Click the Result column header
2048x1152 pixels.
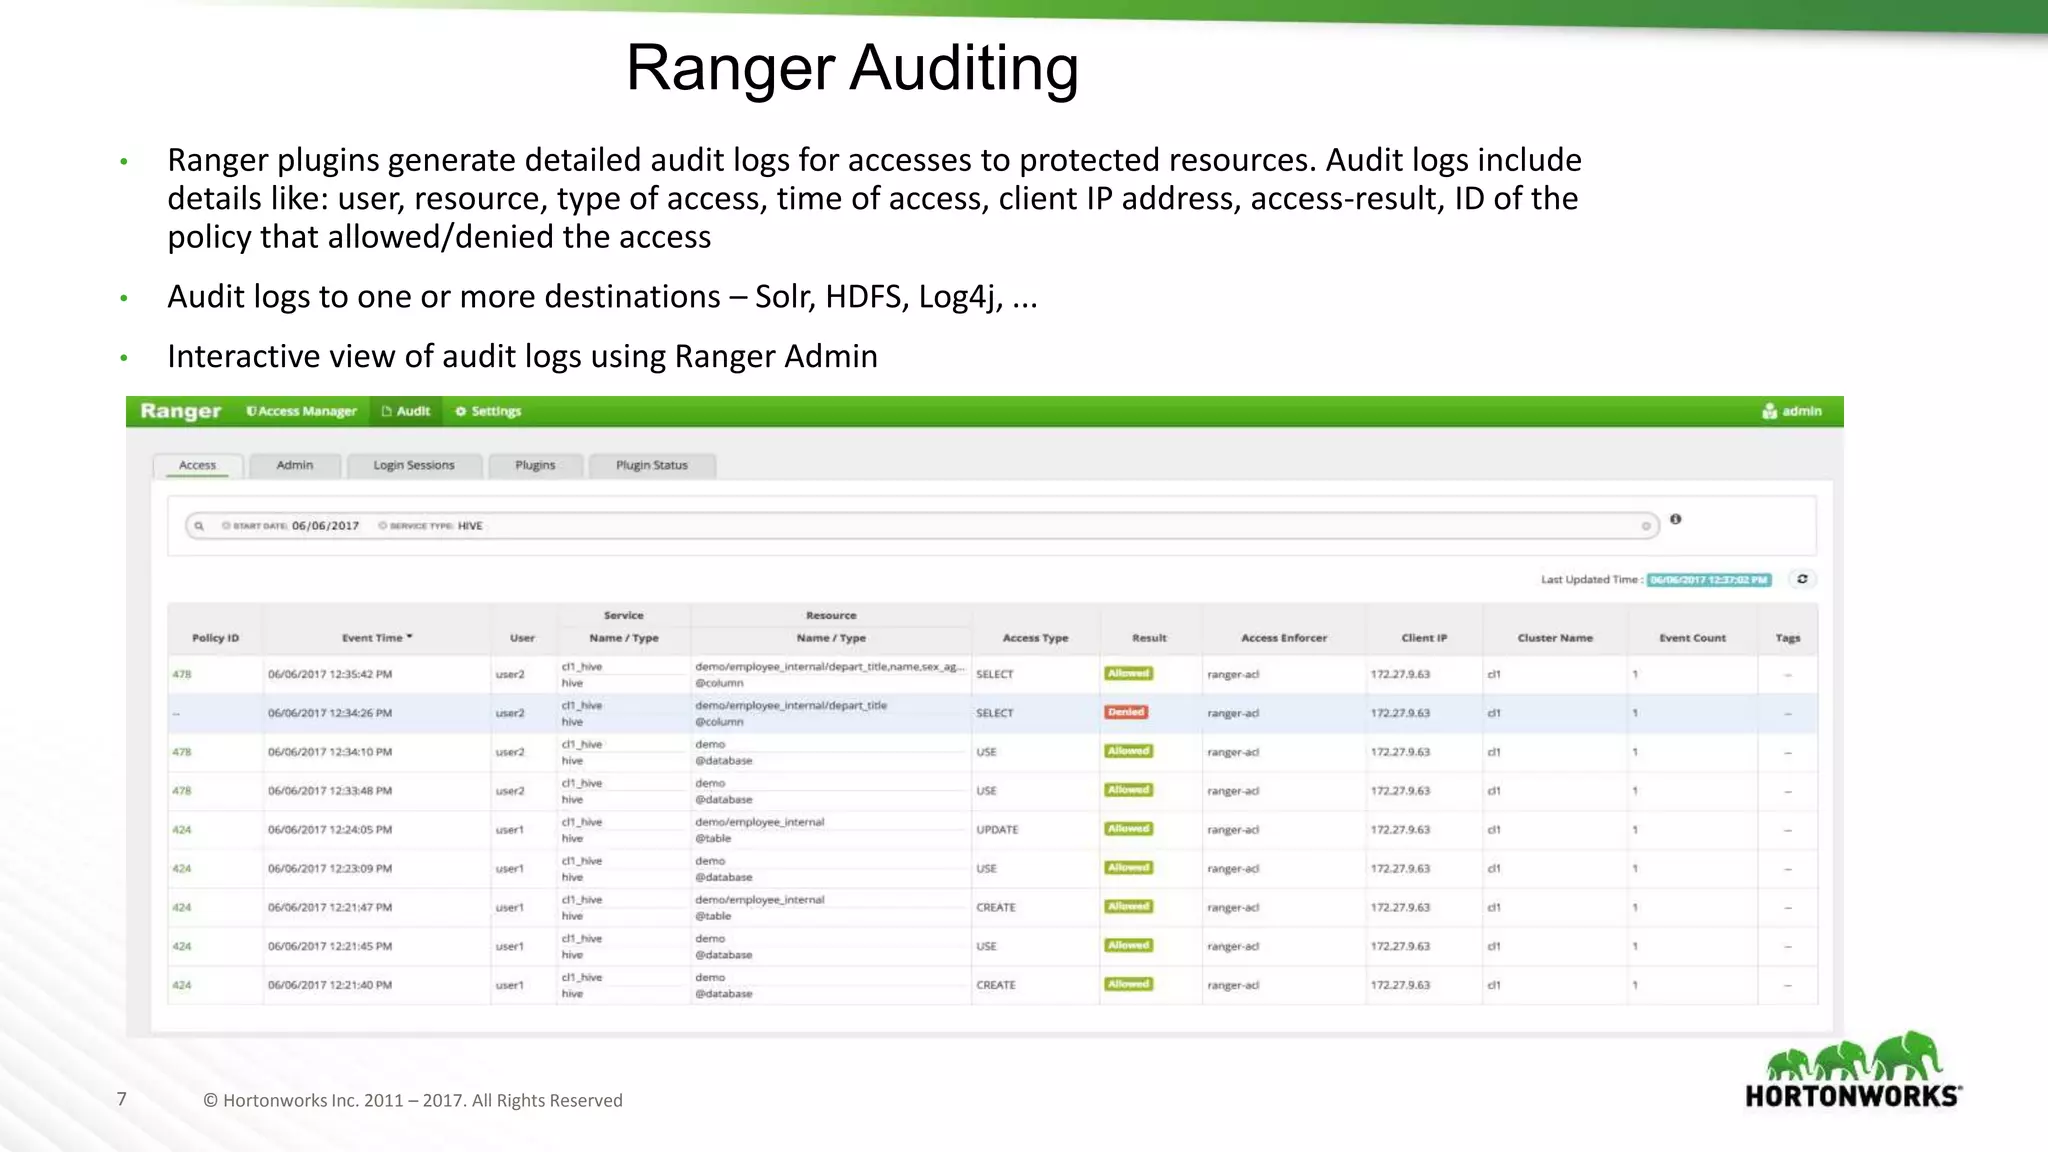(1149, 638)
